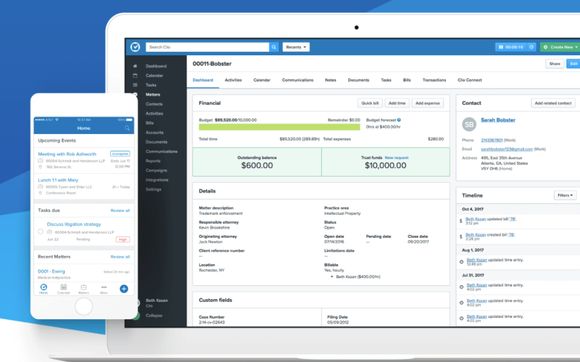Tap the Complete badge on the meeting event

[x=120, y=153]
